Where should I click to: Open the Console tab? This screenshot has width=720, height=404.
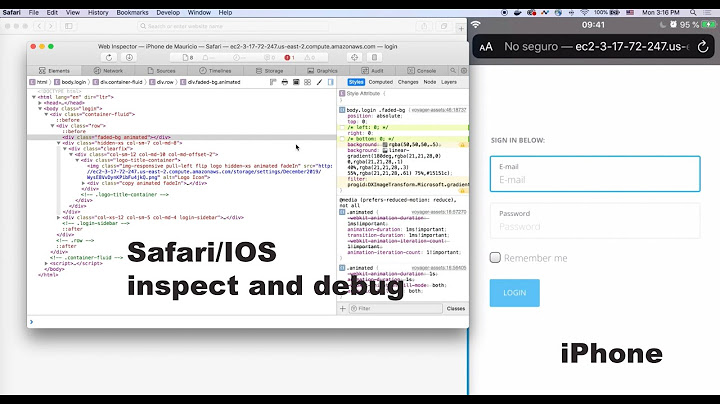422,71
